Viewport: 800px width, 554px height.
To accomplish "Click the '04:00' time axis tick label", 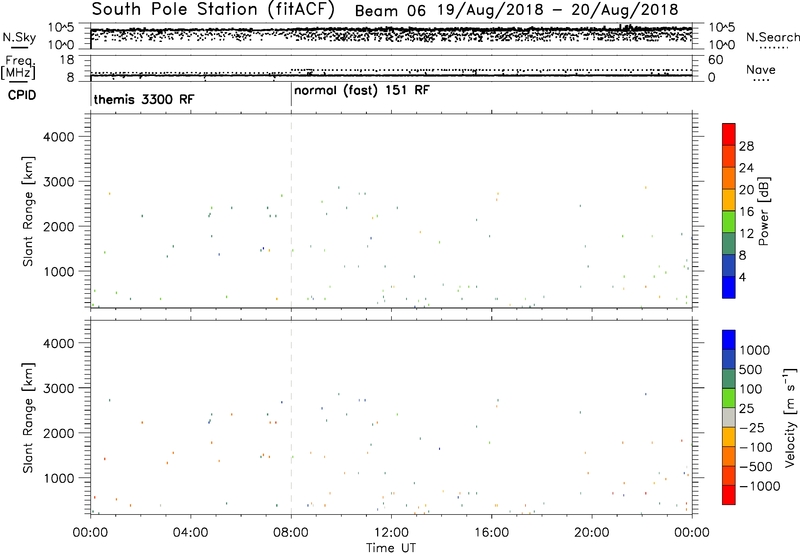I will (191, 533).
